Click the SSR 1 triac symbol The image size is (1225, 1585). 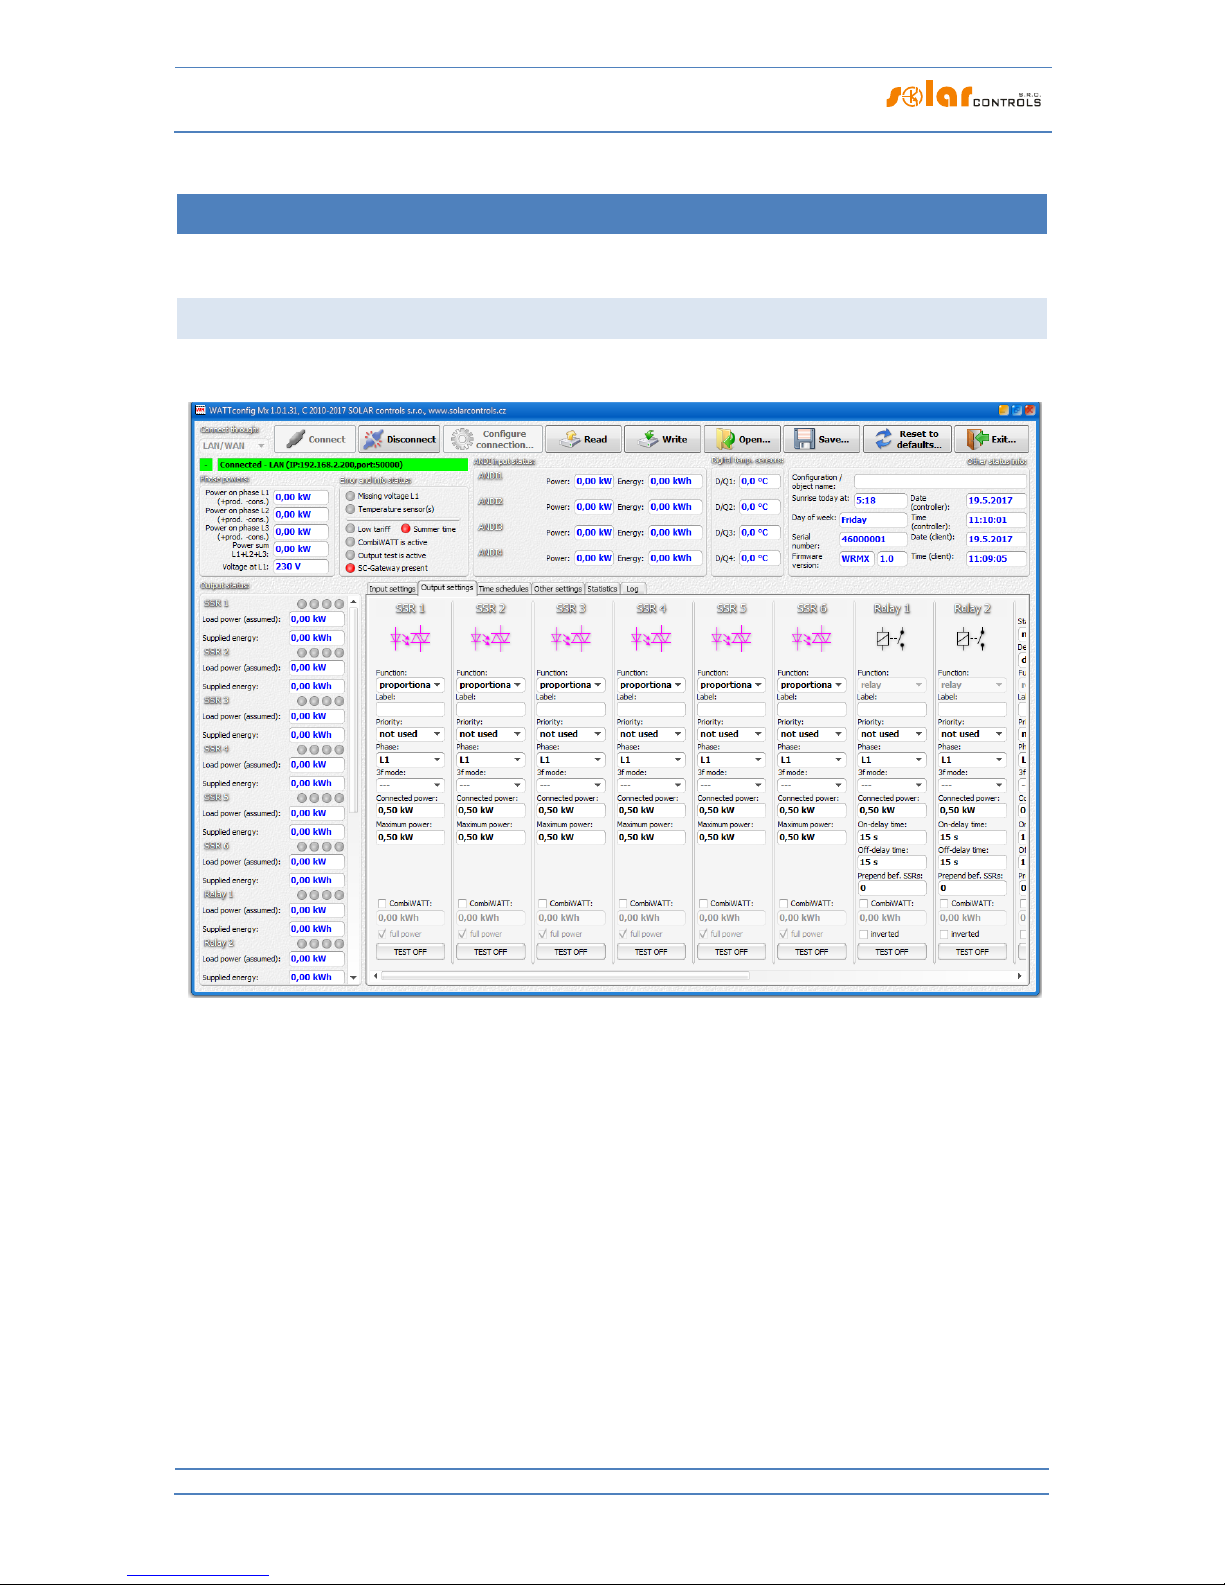[x=410, y=639]
